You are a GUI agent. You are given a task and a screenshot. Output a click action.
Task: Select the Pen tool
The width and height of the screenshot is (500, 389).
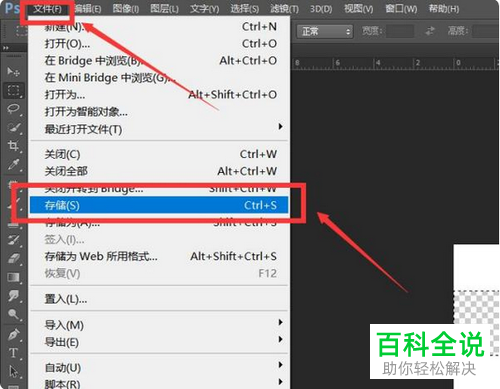point(14,334)
